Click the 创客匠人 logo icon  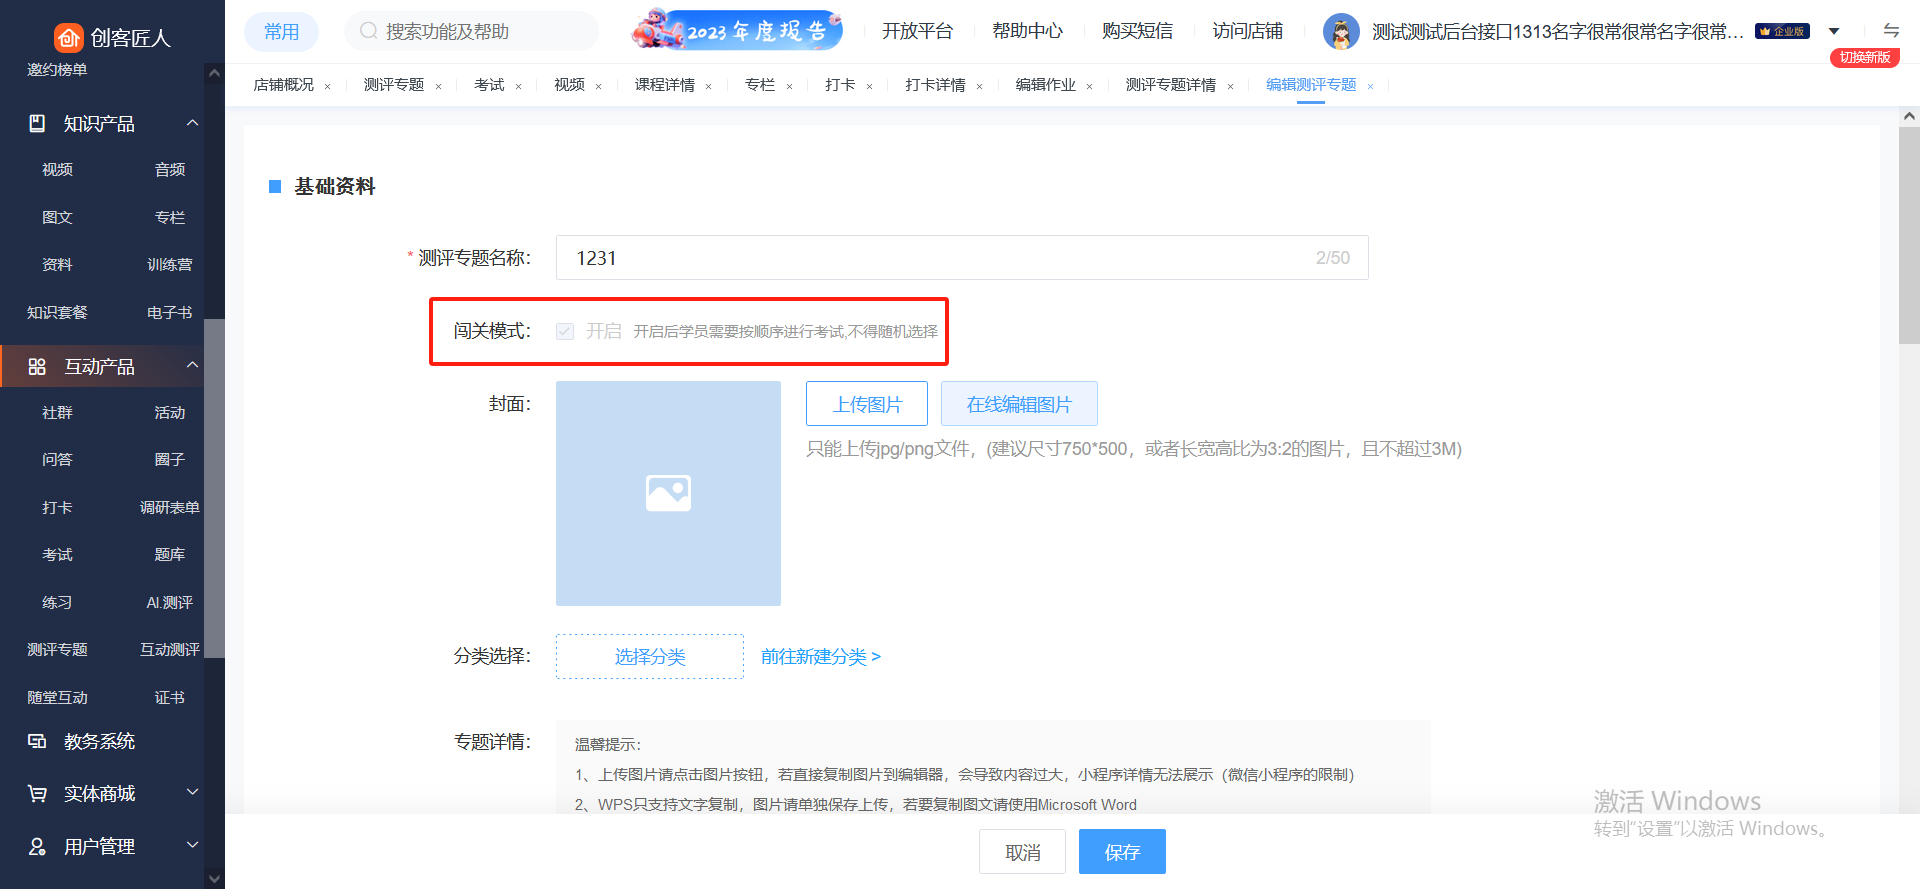[x=68, y=38]
